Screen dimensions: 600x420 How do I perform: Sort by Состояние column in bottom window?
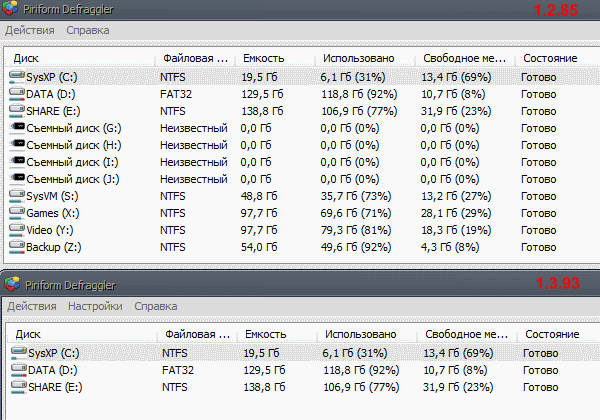pos(551,334)
